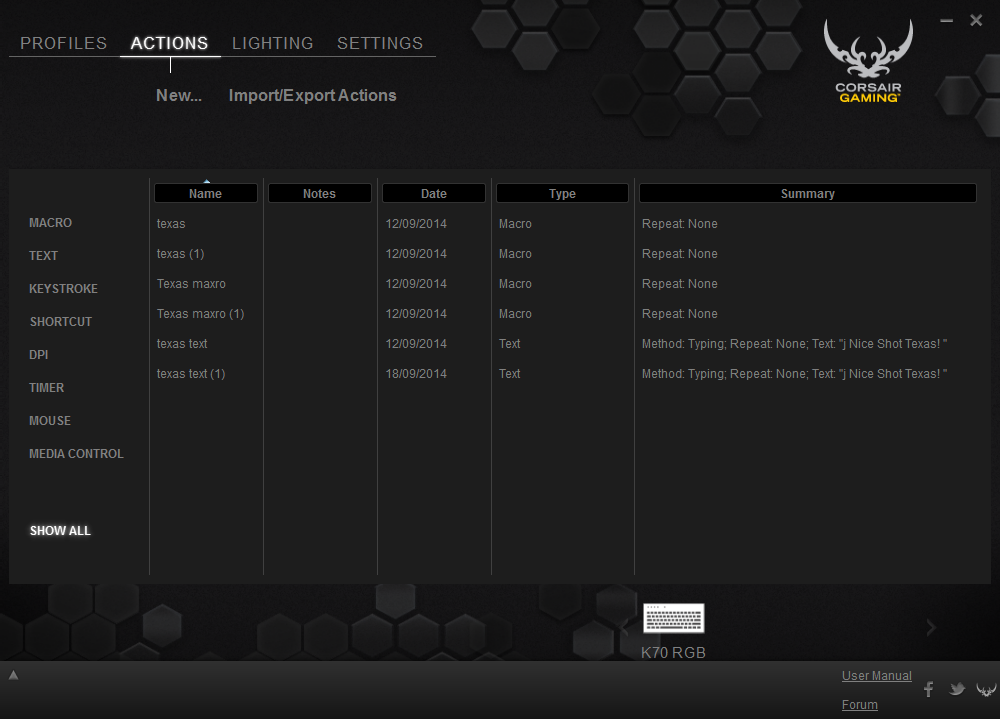This screenshot has height=719, width=1000.
Task: Sort by the Summary column header
Action: (x=807, y=193)
